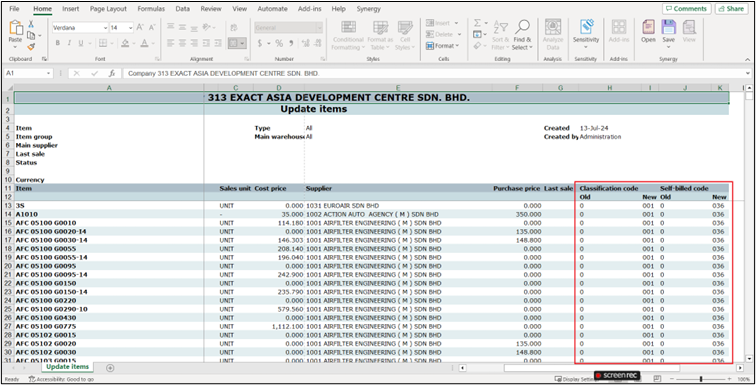Image resolution: width=756 pixels, height=385 pixels.
Task: Adjust the zoom slider in status bar
Action: pos(701,379)
